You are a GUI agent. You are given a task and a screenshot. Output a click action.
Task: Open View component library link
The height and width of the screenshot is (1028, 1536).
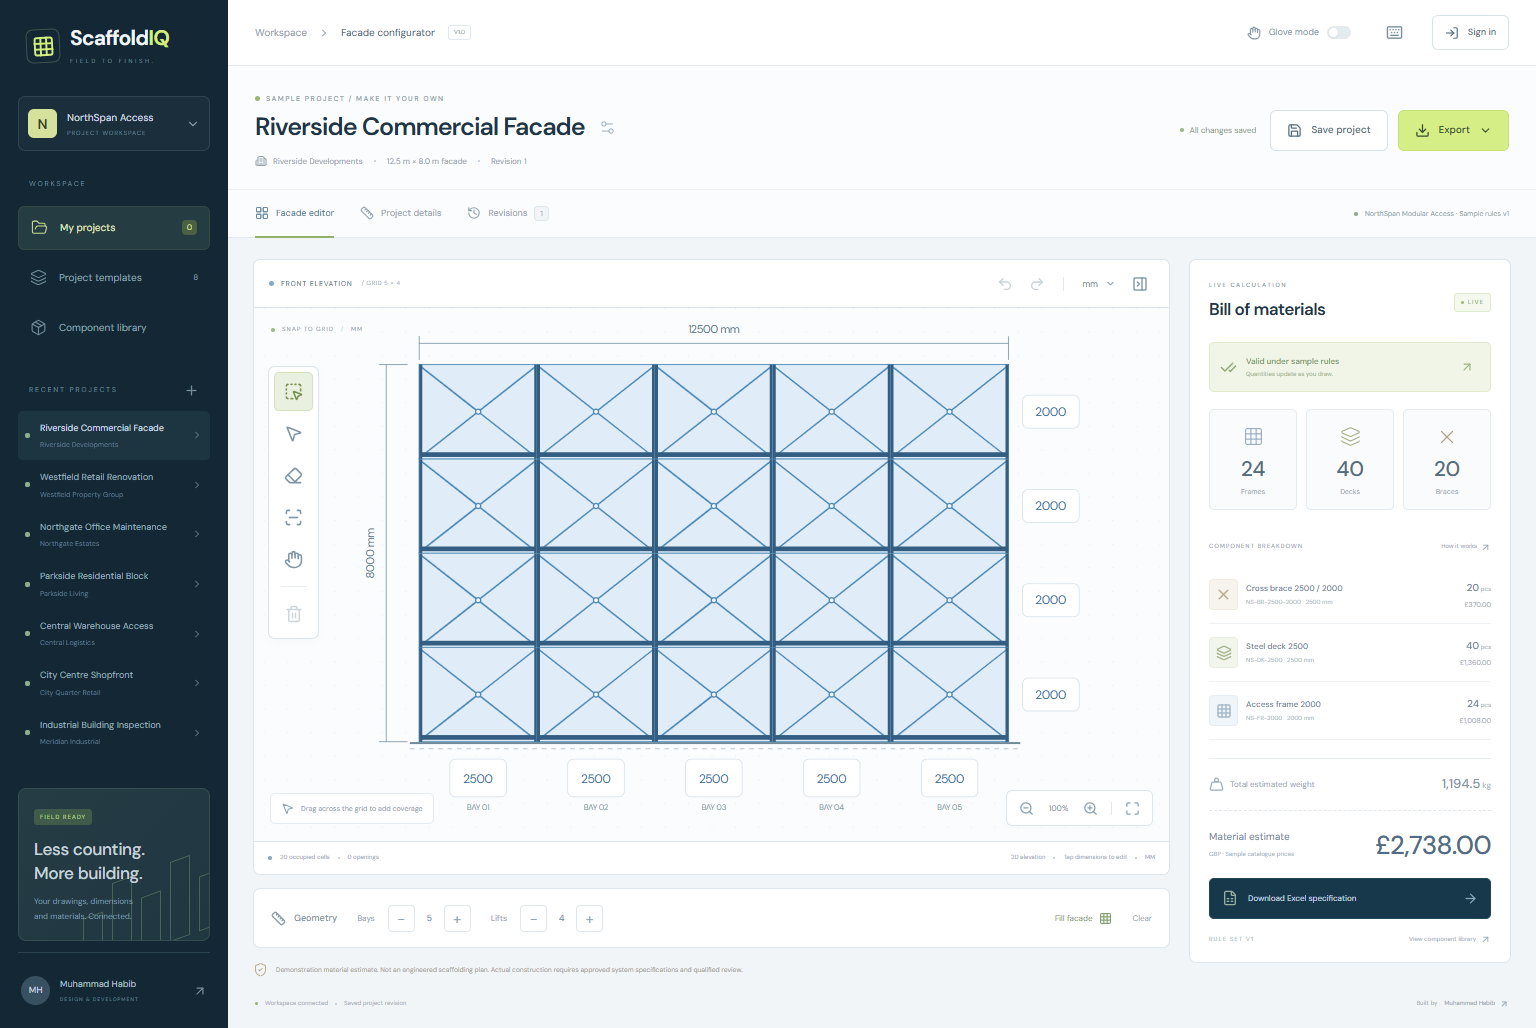click(x=1449, y=939)
